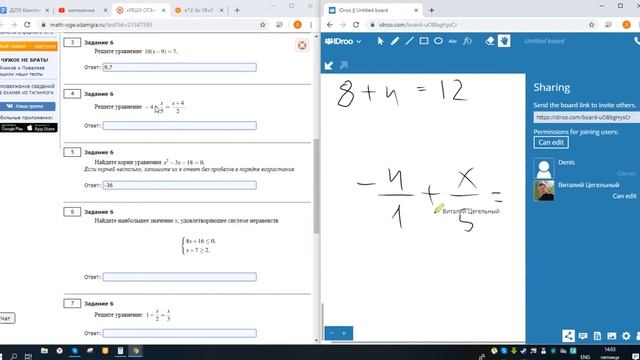Click the Redo arrow in IDroo
This screenshot has width=640, height=360.
coord(344,65)
